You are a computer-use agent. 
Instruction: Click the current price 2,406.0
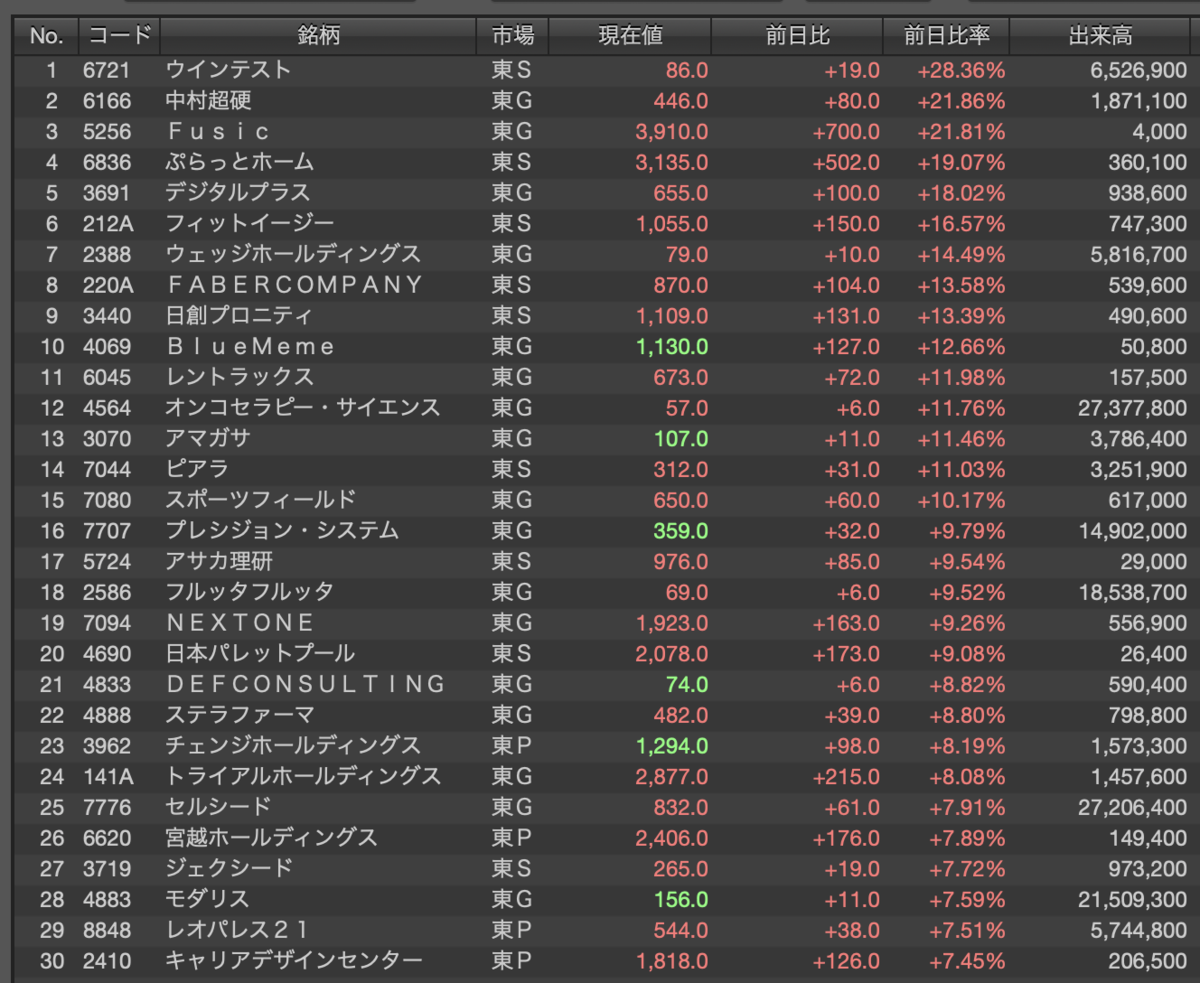[x=671, y=838]
